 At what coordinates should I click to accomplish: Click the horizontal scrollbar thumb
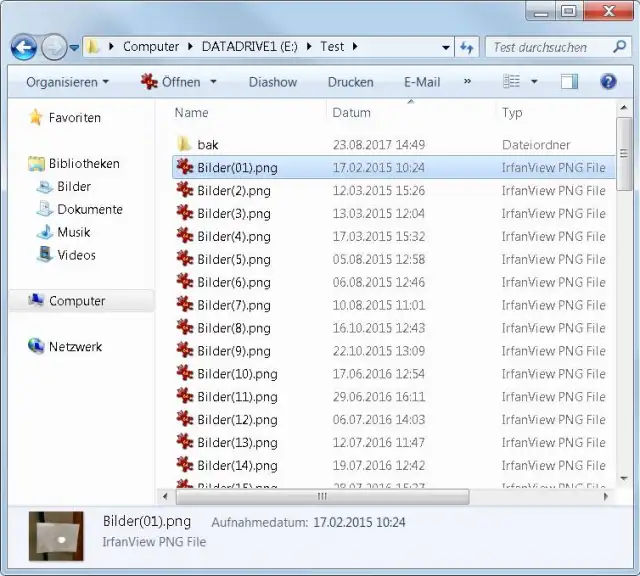click(x=320, y=496)
